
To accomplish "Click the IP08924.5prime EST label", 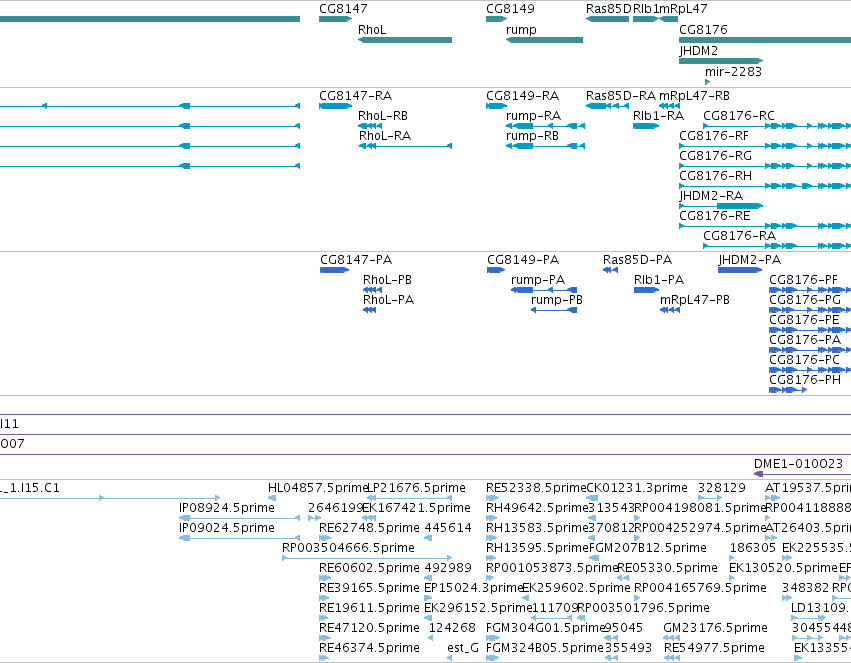I will [227, 508].
